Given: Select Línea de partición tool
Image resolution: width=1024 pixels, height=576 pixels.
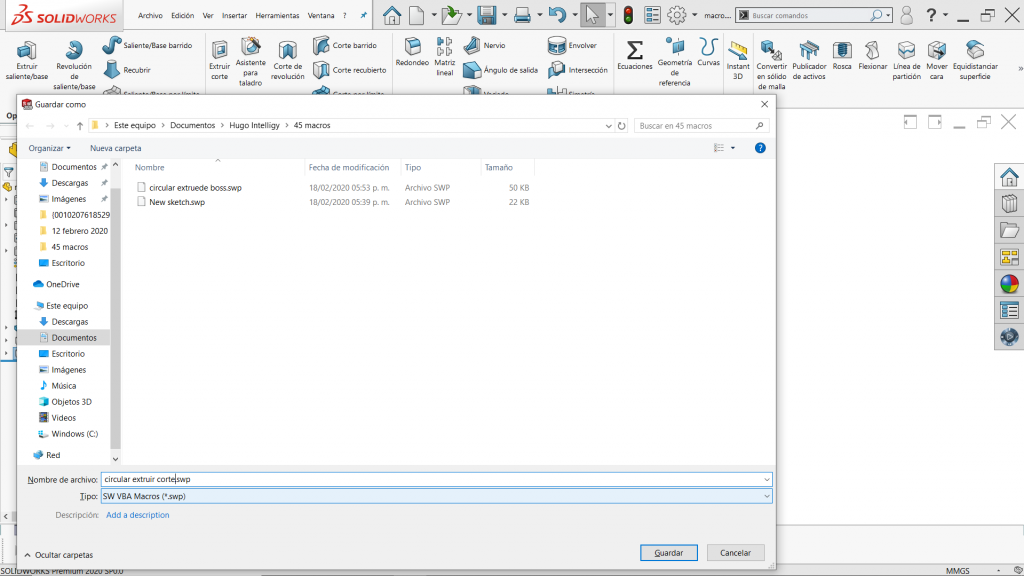Looking at the screenshot, I should tap(906, 61).
